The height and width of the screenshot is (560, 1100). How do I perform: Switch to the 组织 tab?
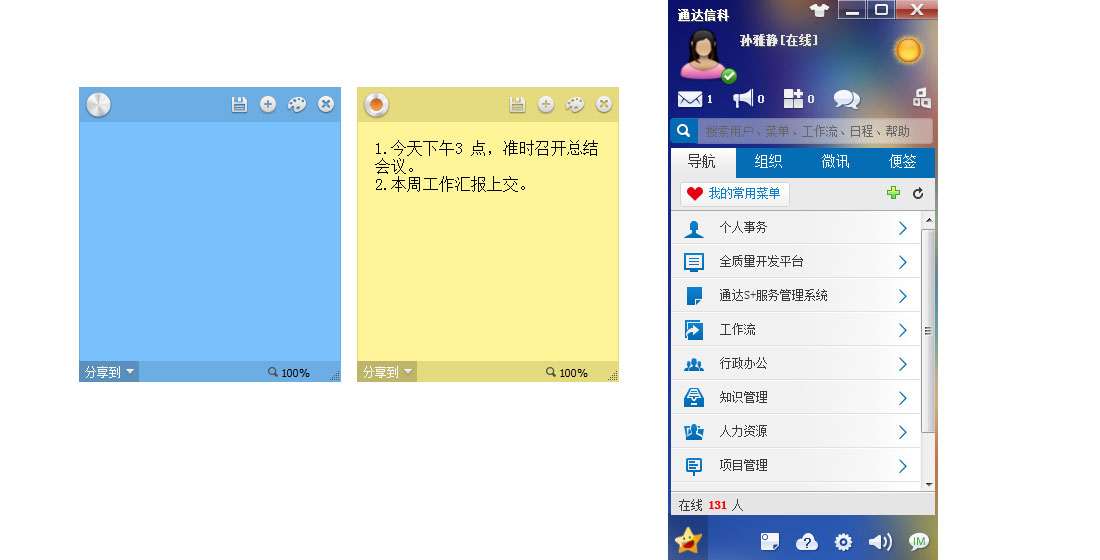[x=768, y=162]
